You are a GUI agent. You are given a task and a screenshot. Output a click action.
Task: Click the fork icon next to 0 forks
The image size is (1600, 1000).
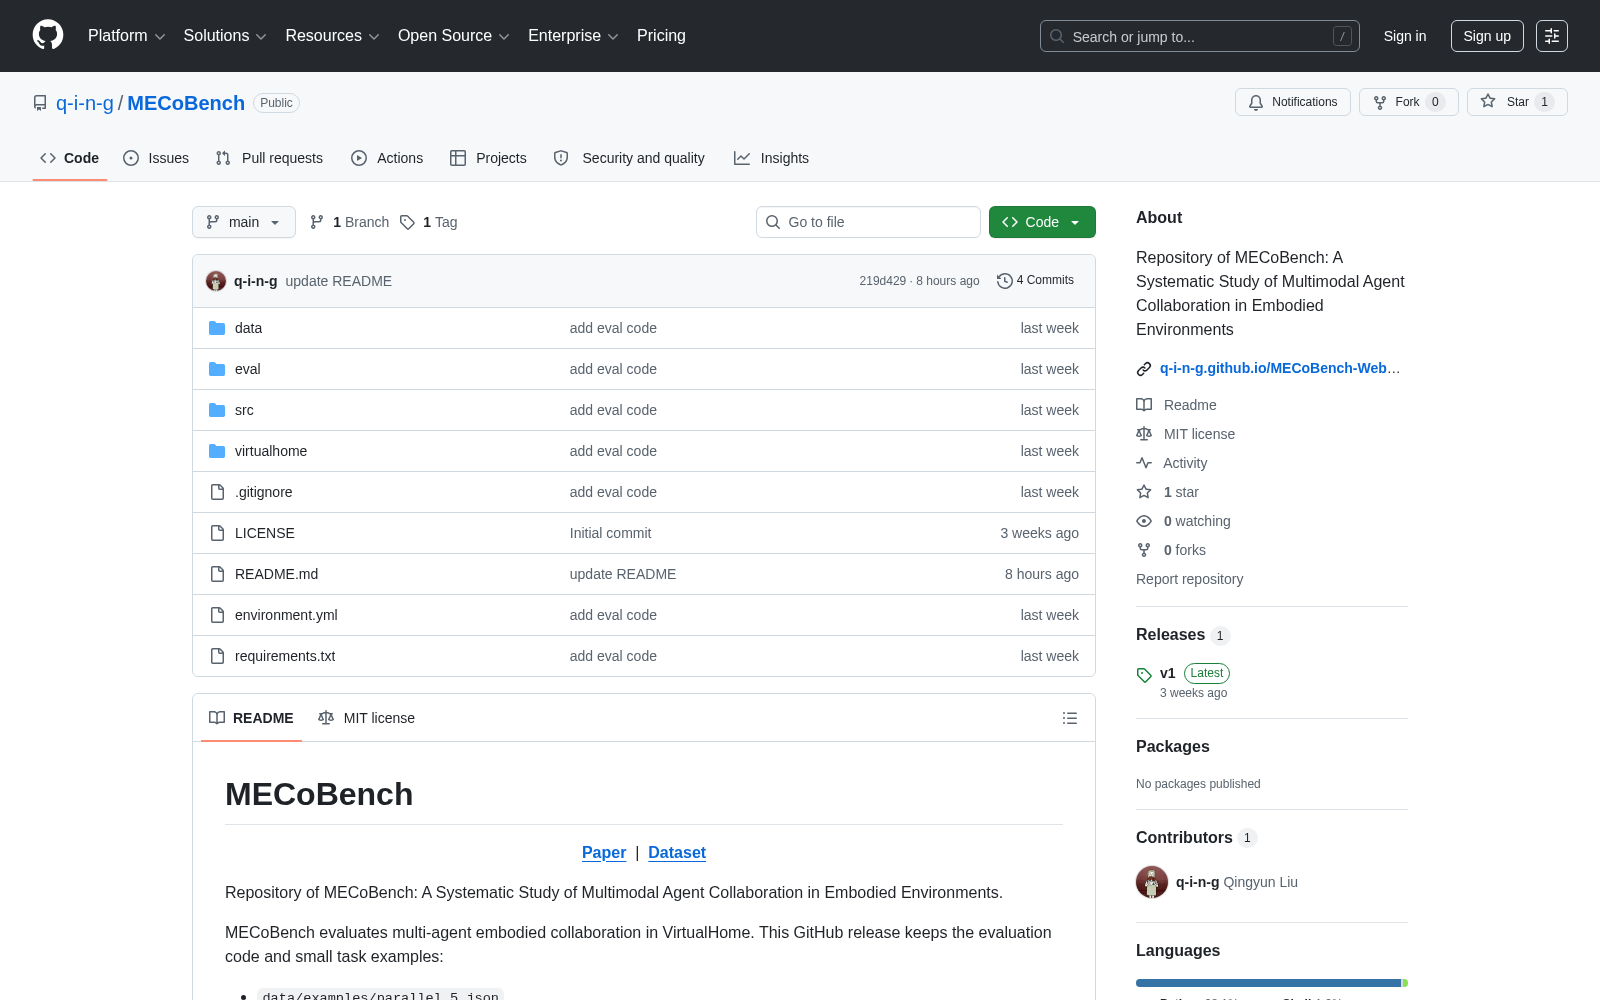pos(1144,550)
